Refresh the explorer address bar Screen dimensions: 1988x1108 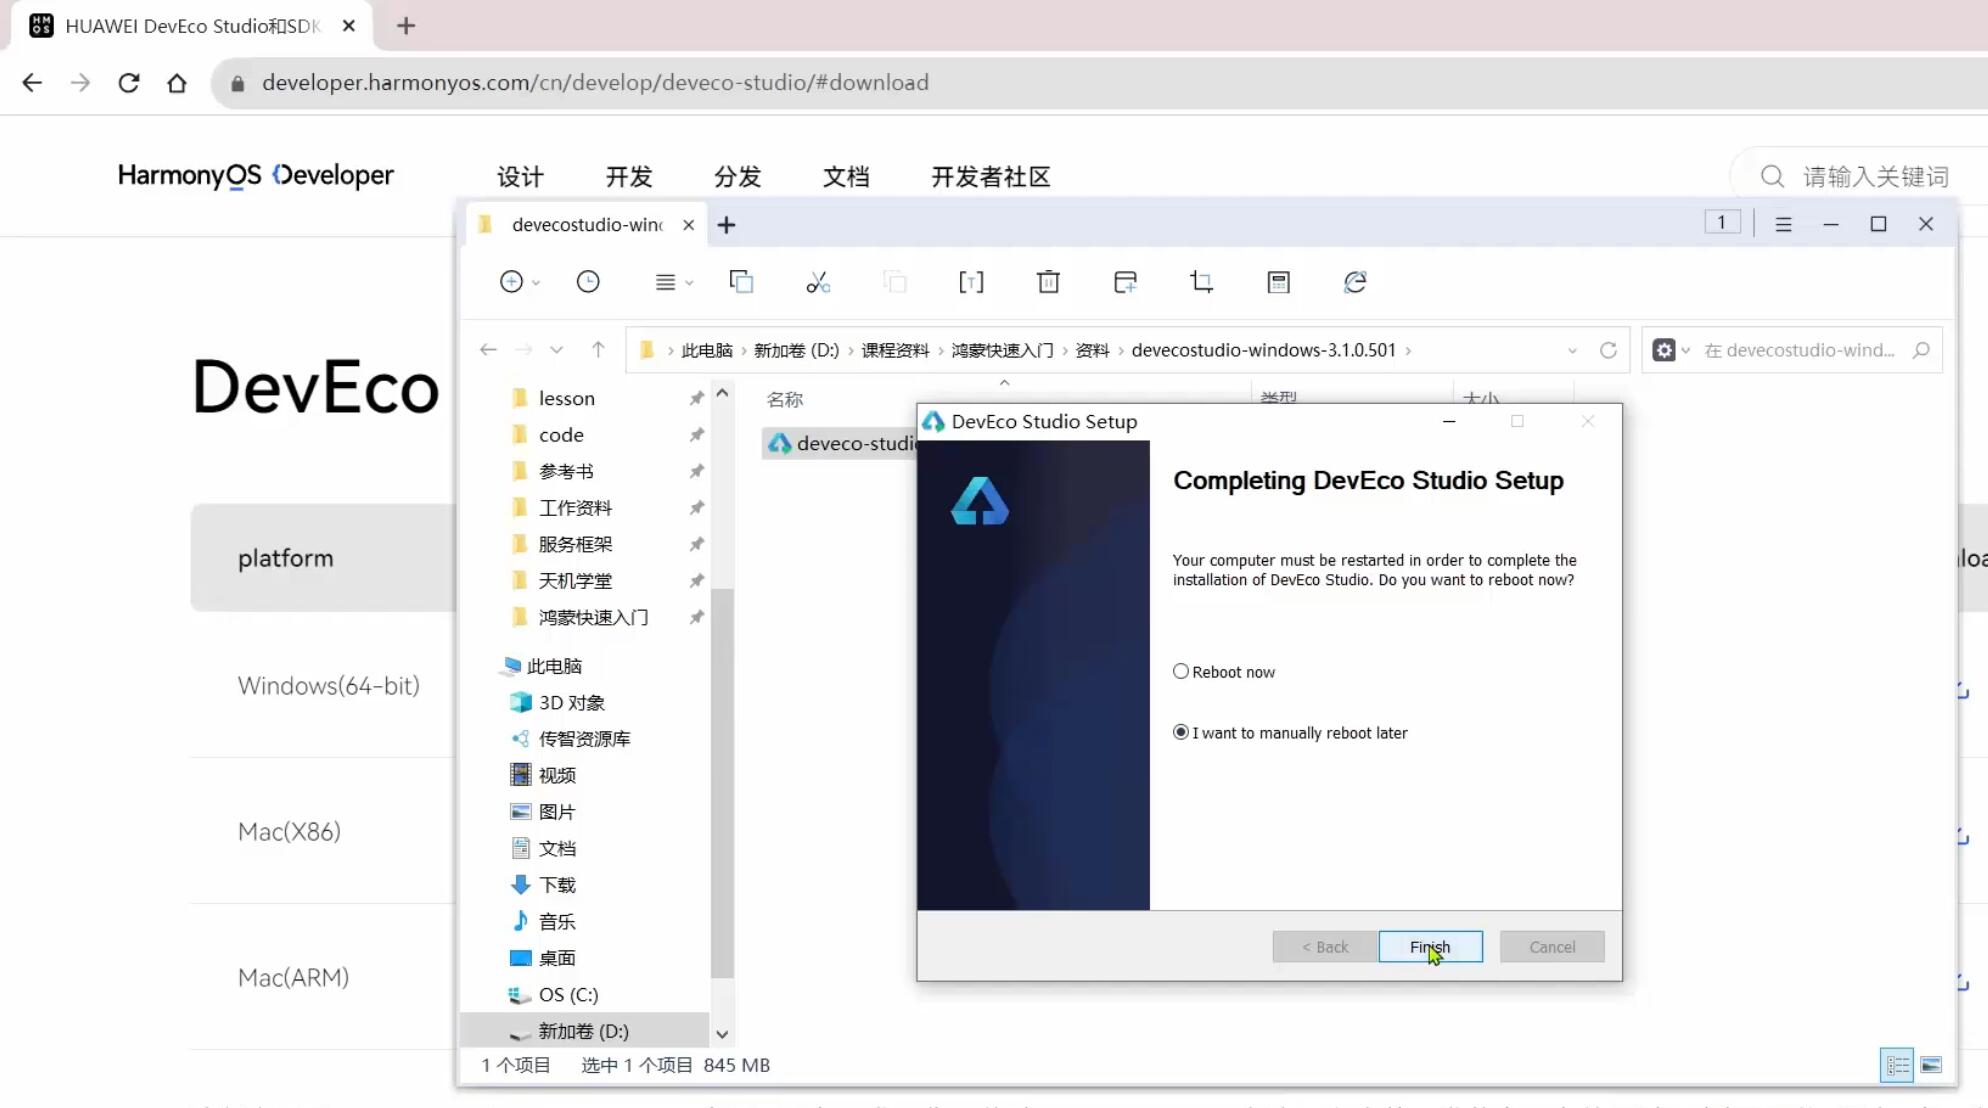1608,350
